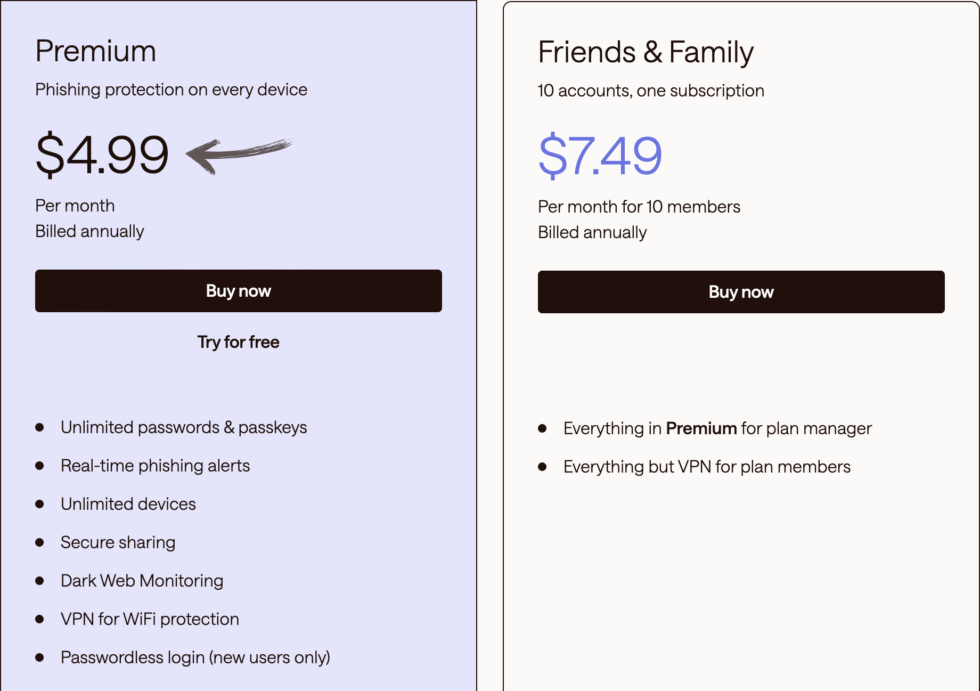Click the bullet beside Dark Web Monitoring
The height and width of the screenshot is (691, 980).
[39, 581]
